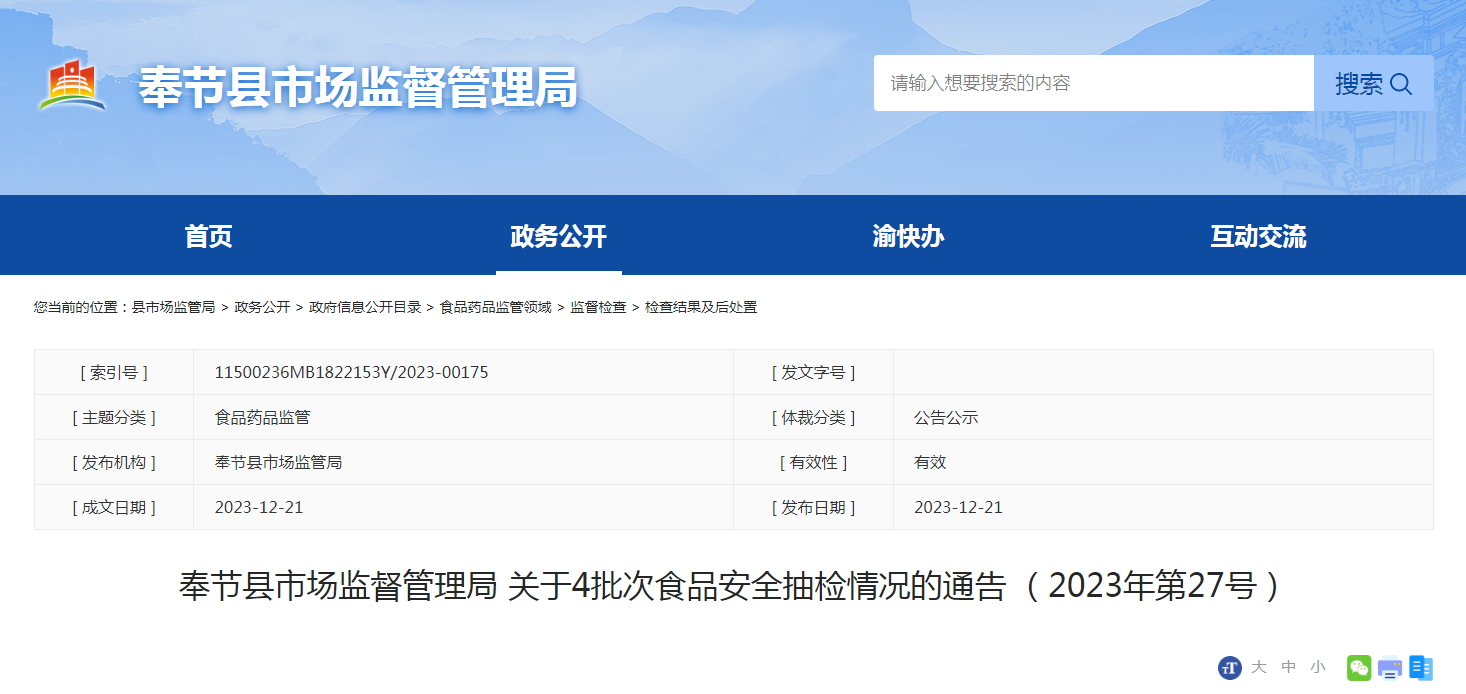
Task: Open the 政务公开 navigation tab
Action: (558, 236)
